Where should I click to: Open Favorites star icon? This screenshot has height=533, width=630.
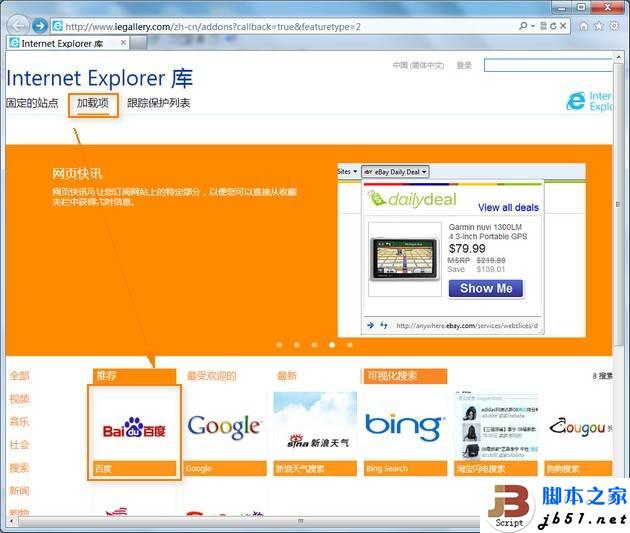tap(599, 26)
